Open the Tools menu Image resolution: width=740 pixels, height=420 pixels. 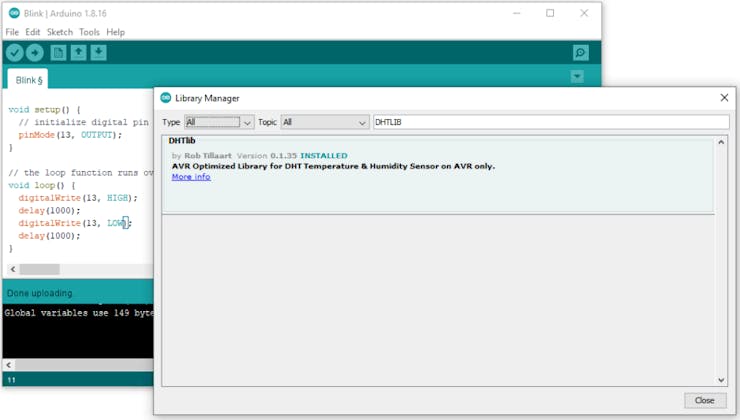(x=89, y=32)
